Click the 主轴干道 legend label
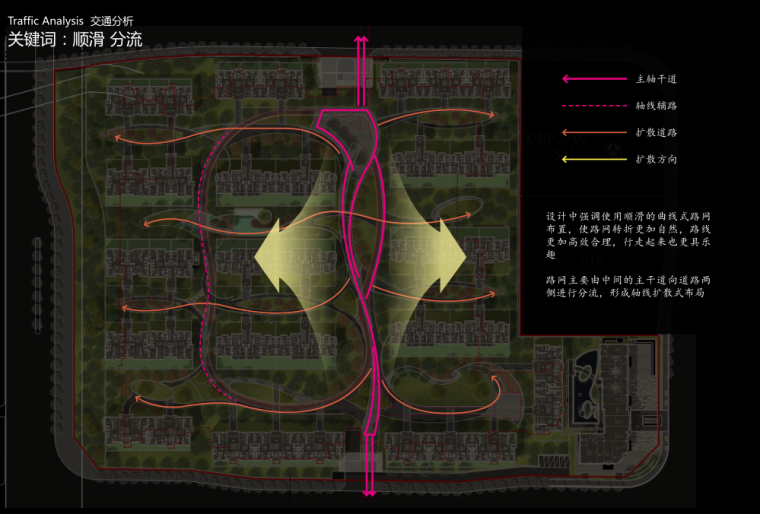The image size is (760, 514). [x=655, y=79]
